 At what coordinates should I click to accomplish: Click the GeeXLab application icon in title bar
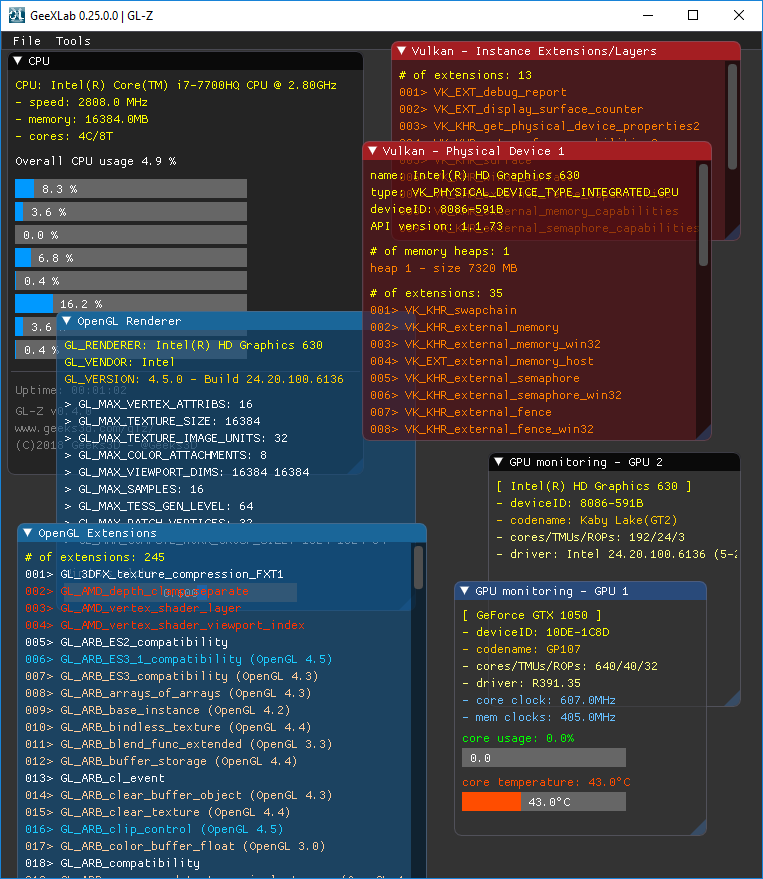pos(16,15)
